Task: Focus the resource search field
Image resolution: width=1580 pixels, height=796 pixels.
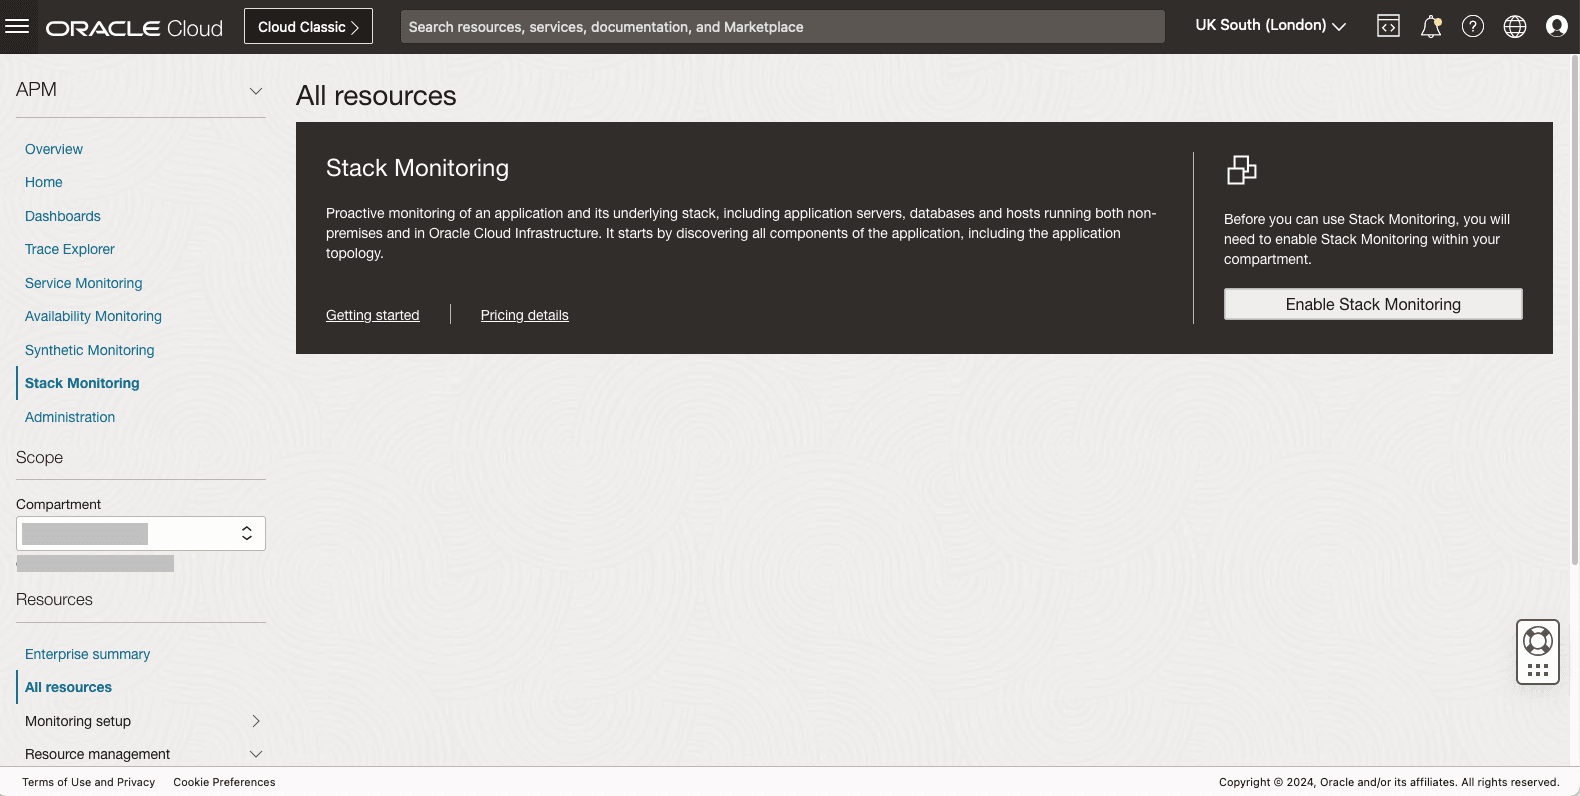Action: click(782, 27)
